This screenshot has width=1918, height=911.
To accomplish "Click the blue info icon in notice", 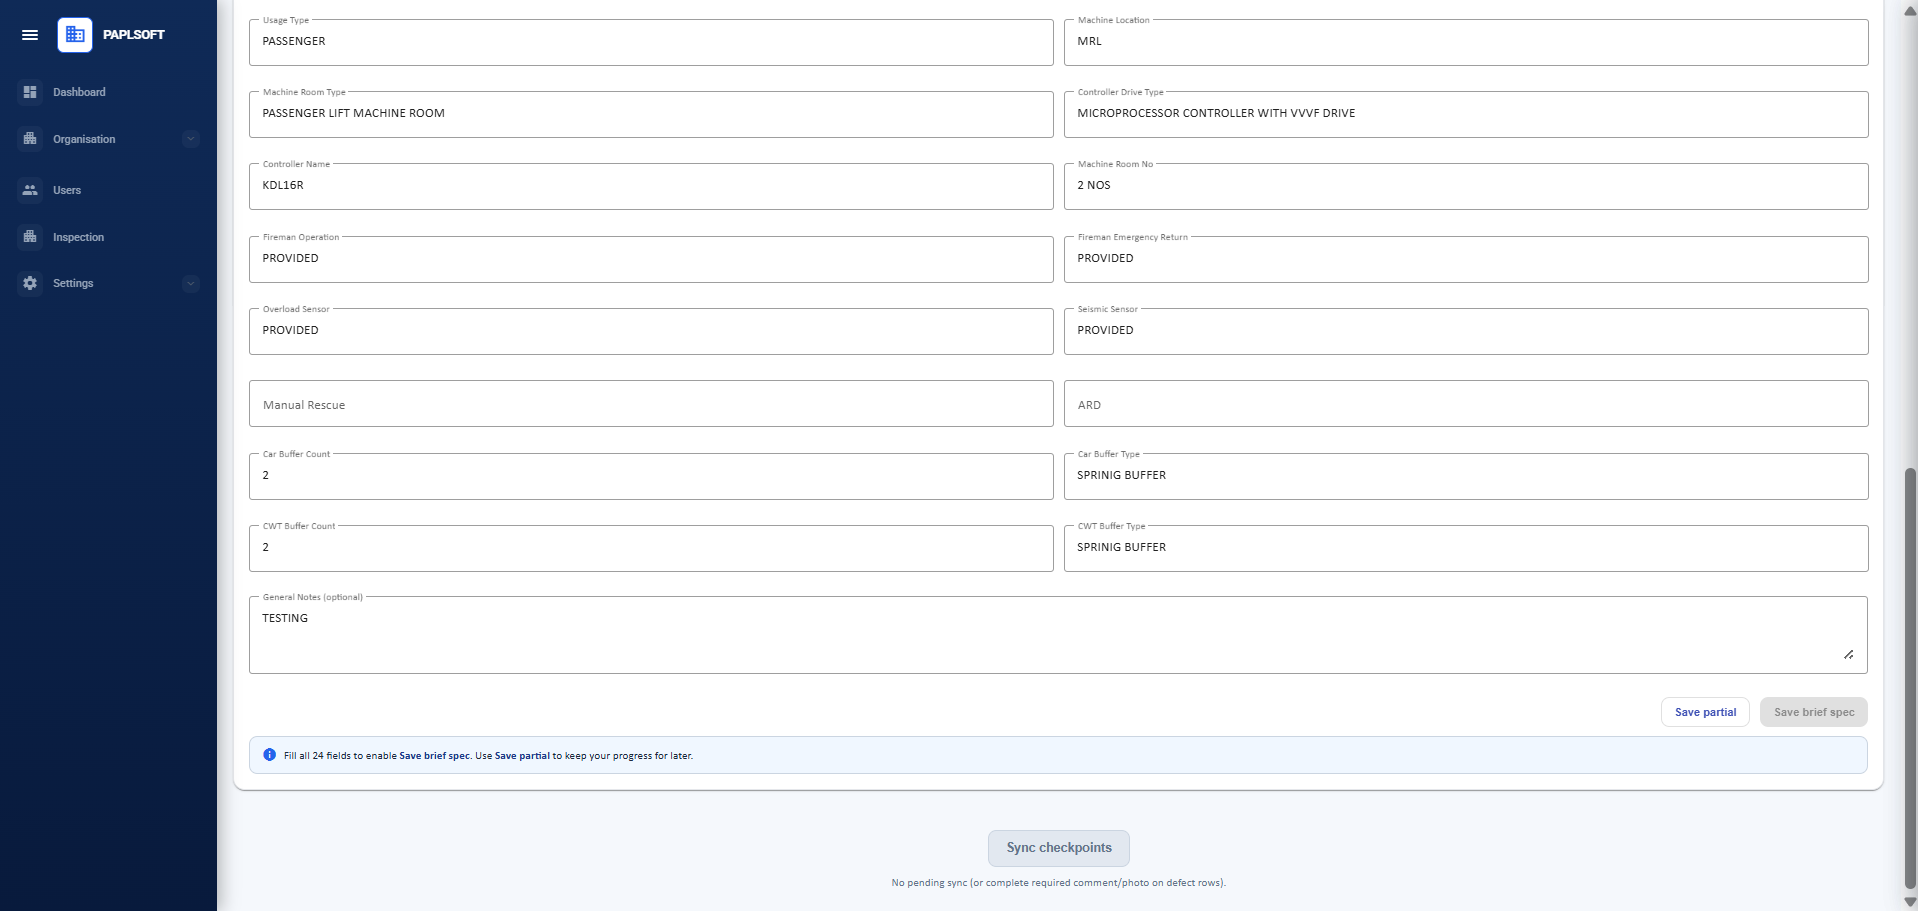I will tap(269, 755).
